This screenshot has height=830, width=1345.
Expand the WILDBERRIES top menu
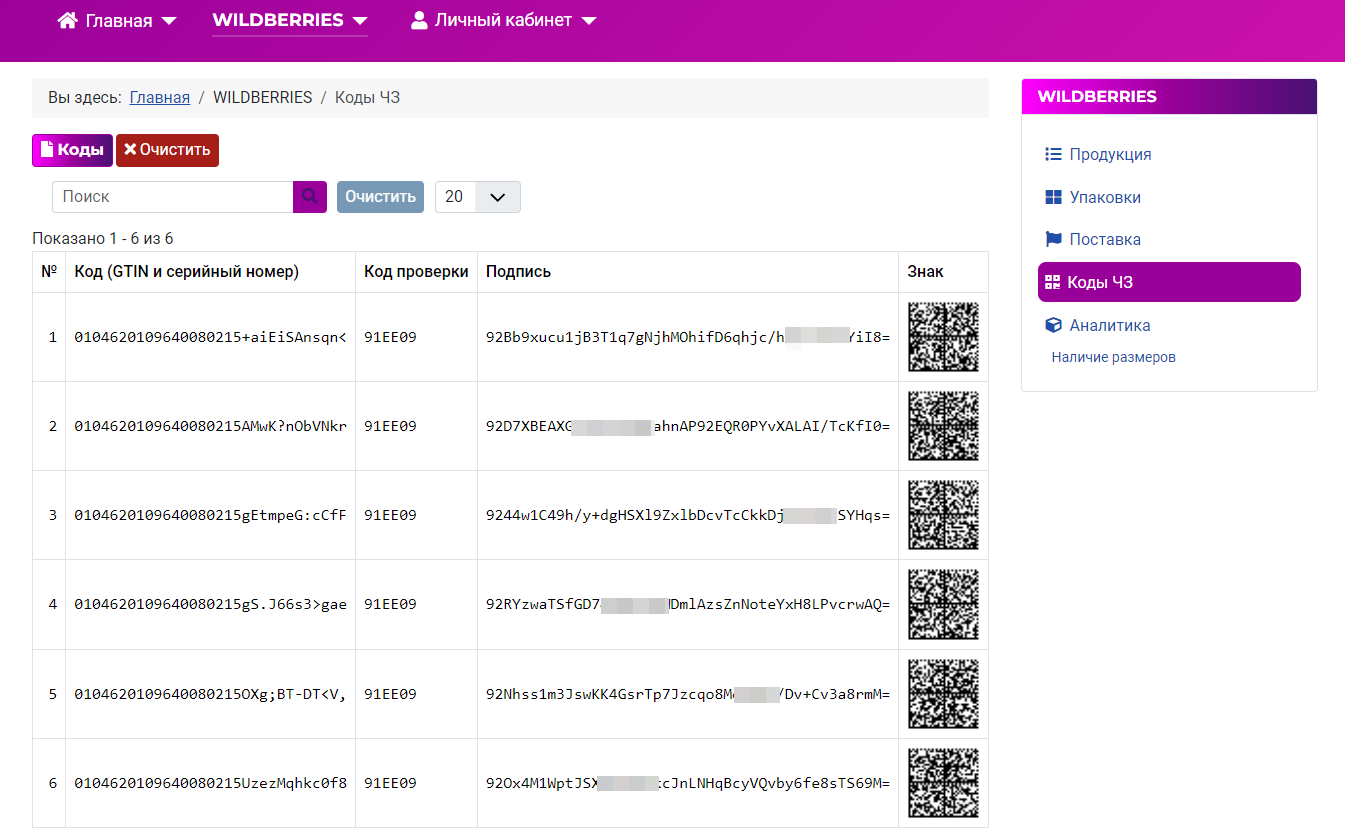(289, 21)
